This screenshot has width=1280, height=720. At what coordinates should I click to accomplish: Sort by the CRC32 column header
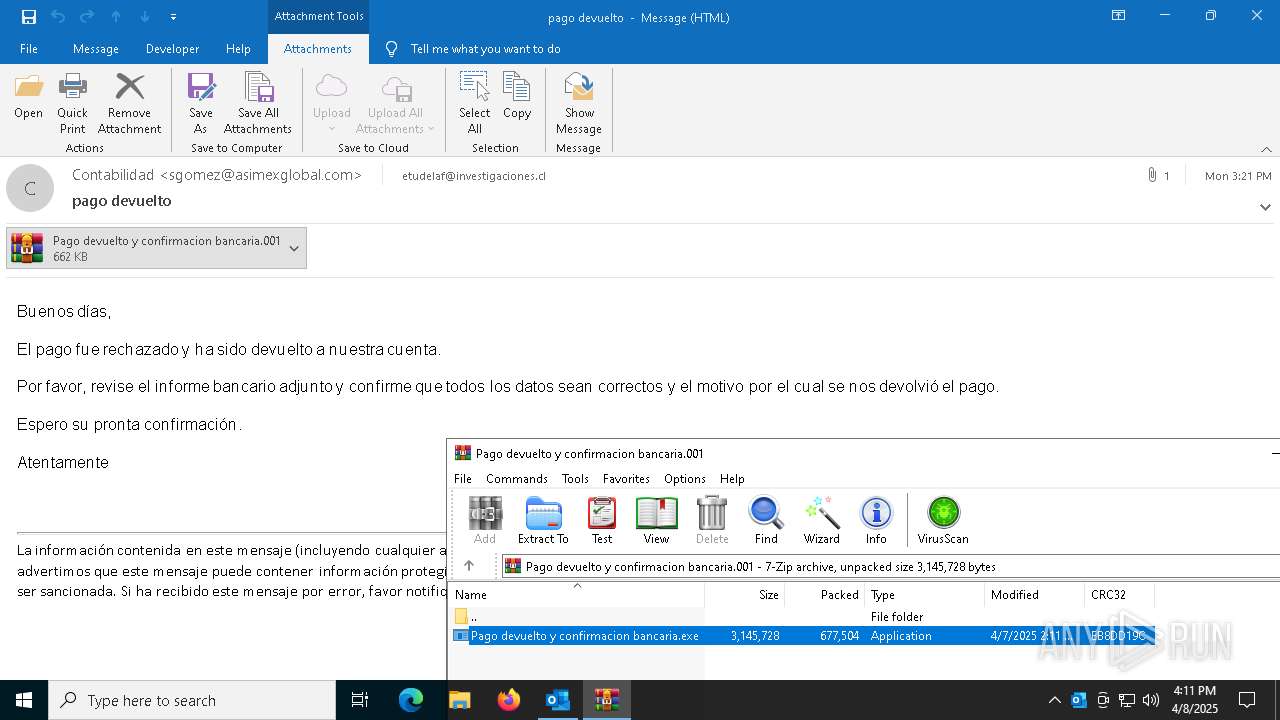(1119, 595)
